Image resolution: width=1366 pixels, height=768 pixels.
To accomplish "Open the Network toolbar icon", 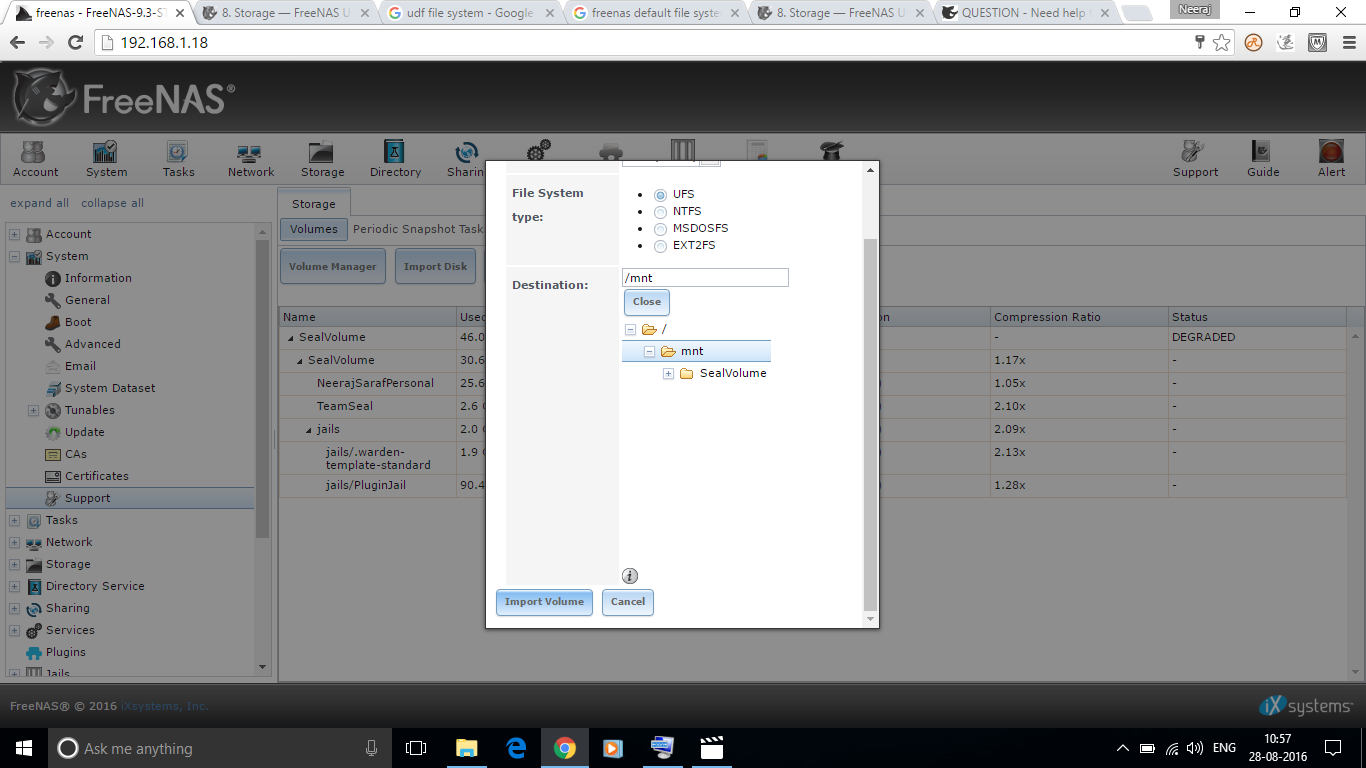I will point(250,158).
